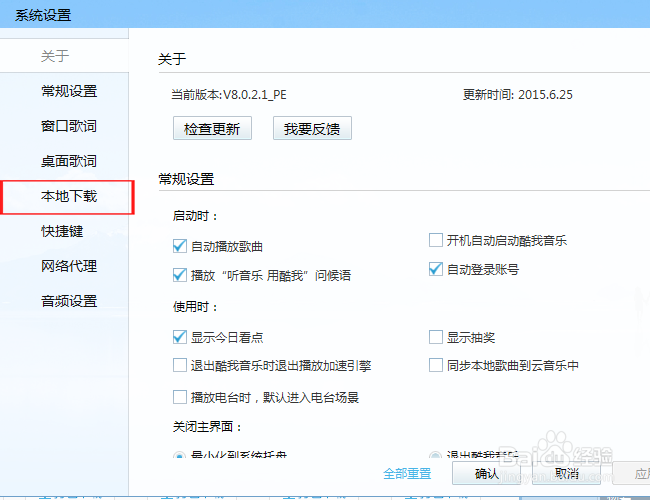Click the 我要反馈 button
The width and height of the screenshot is (650, 500).
tap(312, 129)
